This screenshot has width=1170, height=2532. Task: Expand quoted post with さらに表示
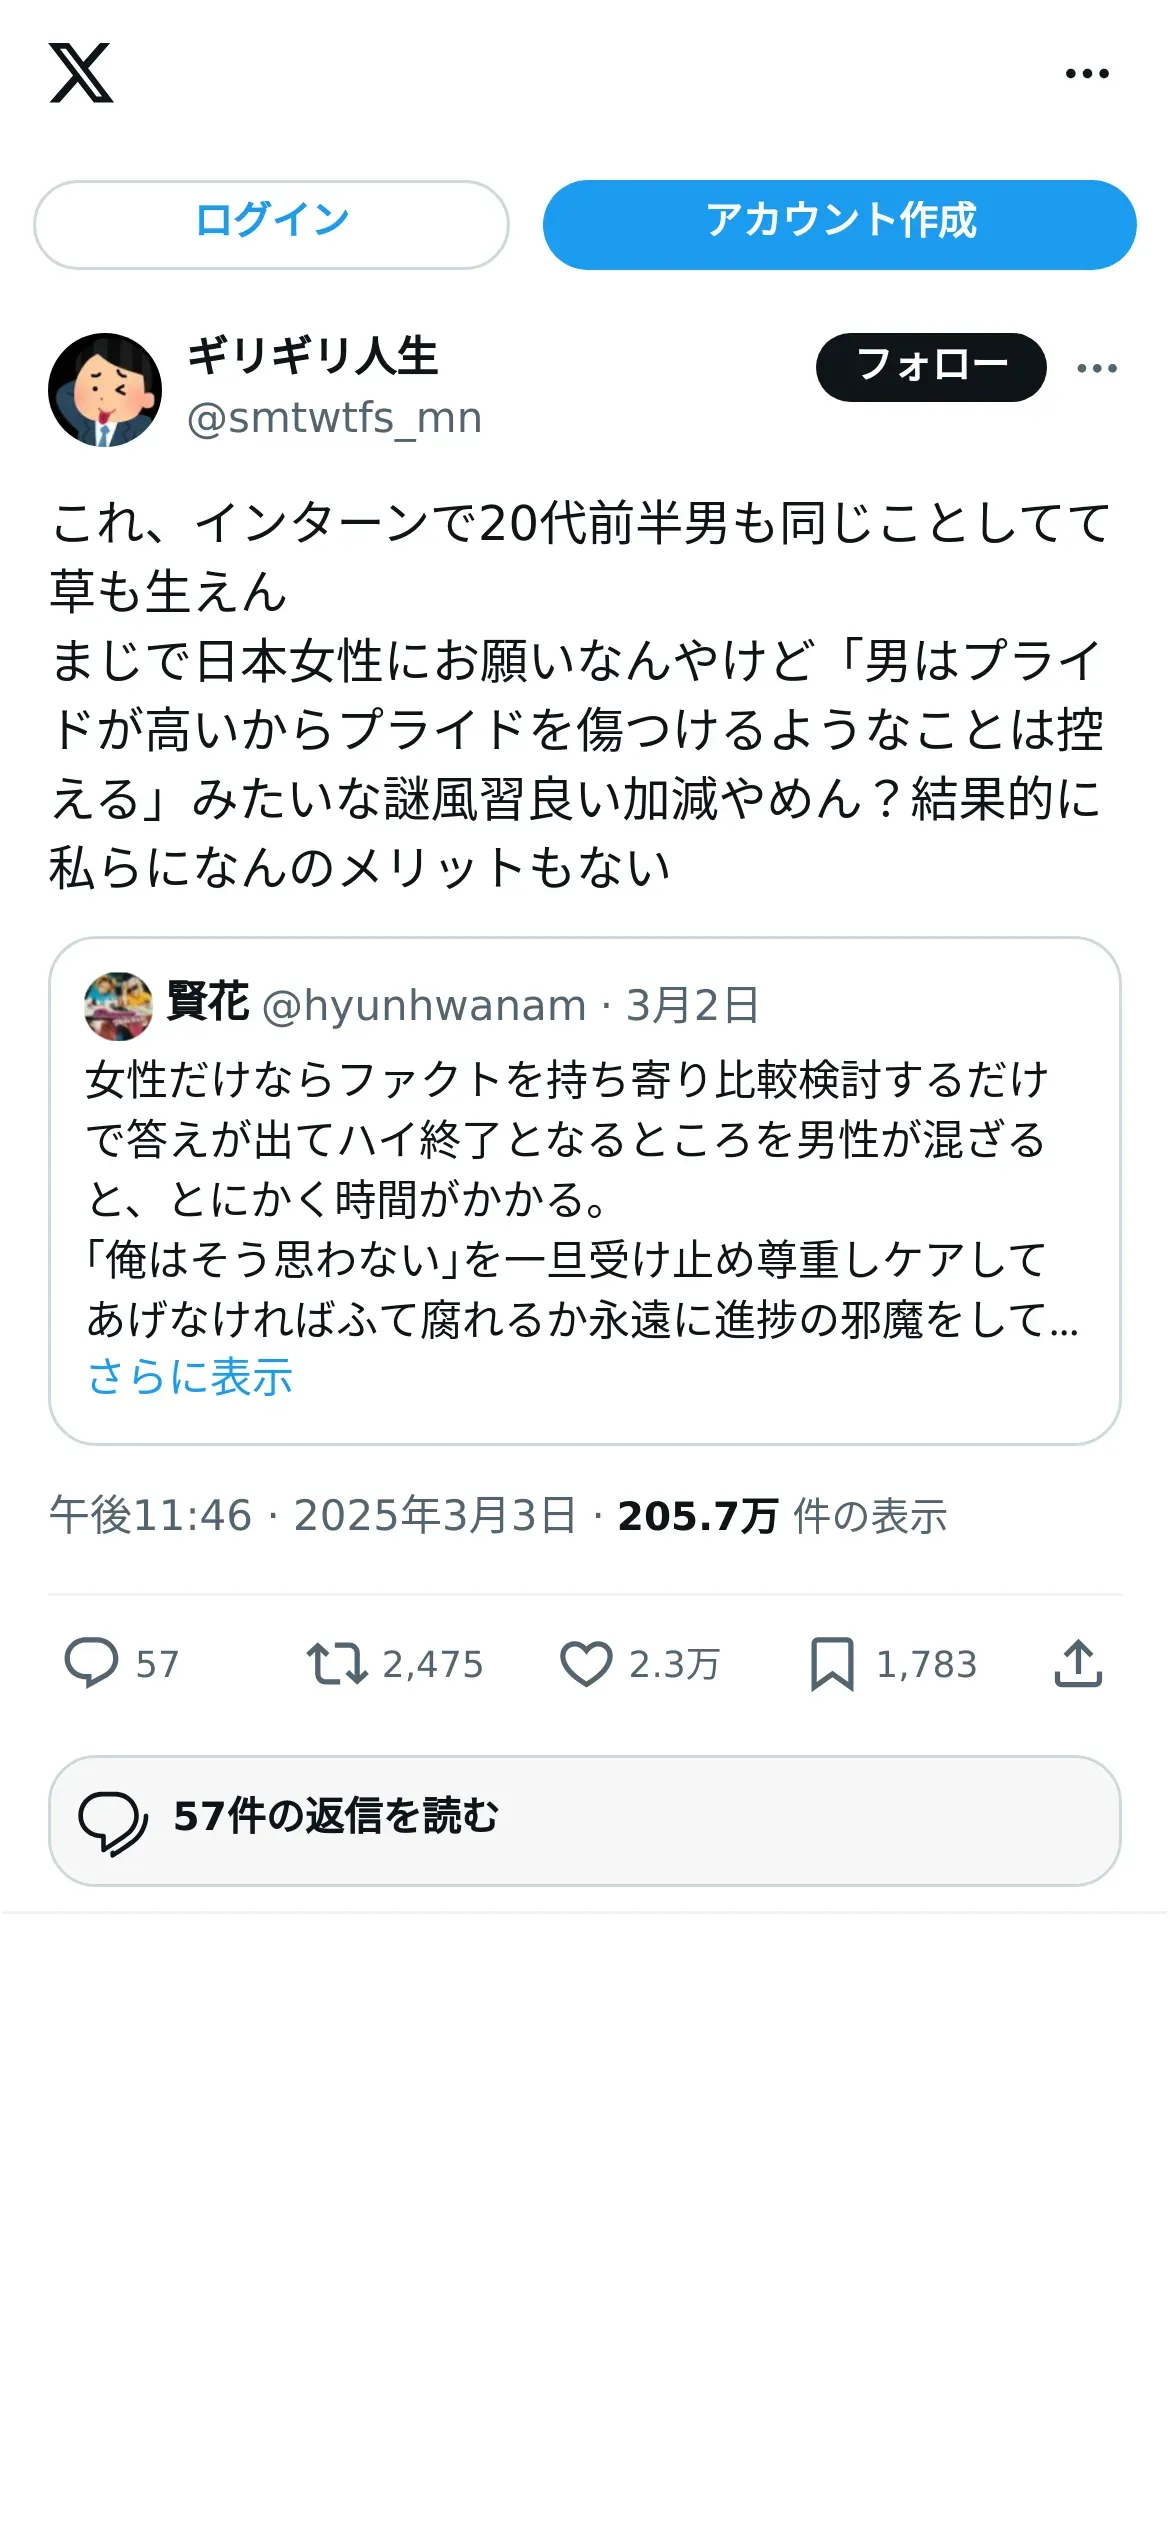(x=190, y=1377)
